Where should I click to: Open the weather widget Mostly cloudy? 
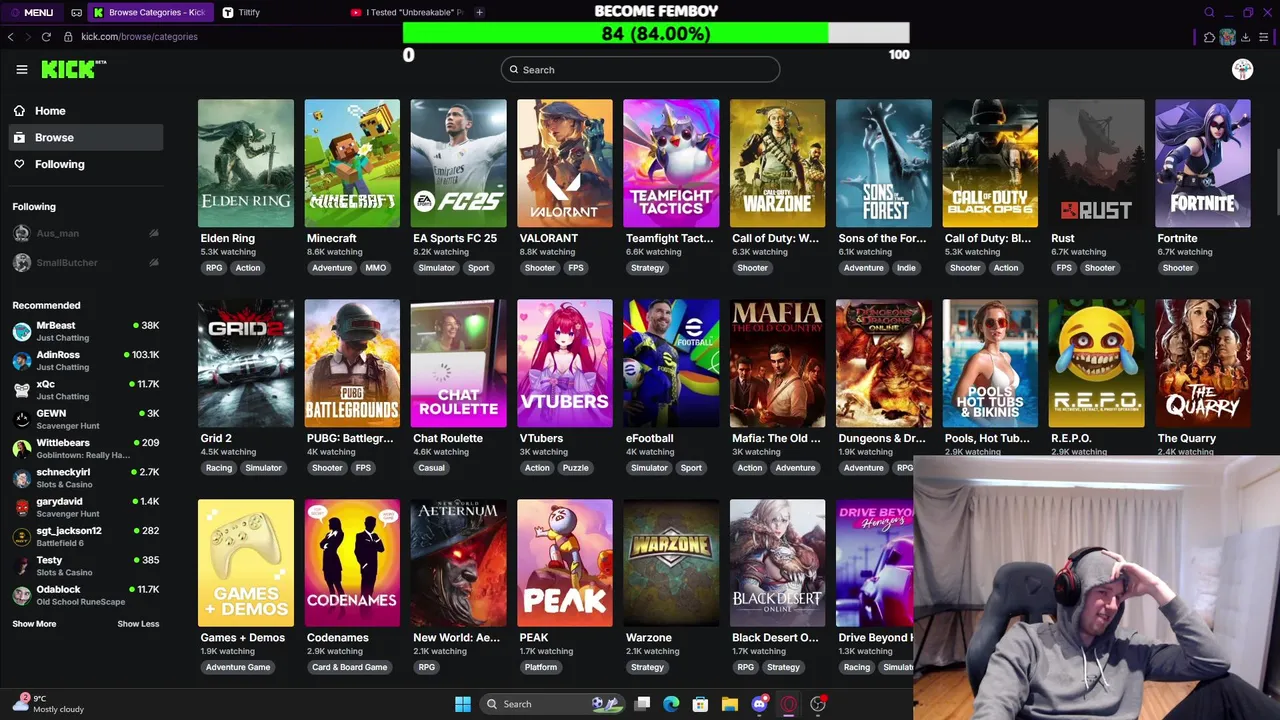point(50,704)
